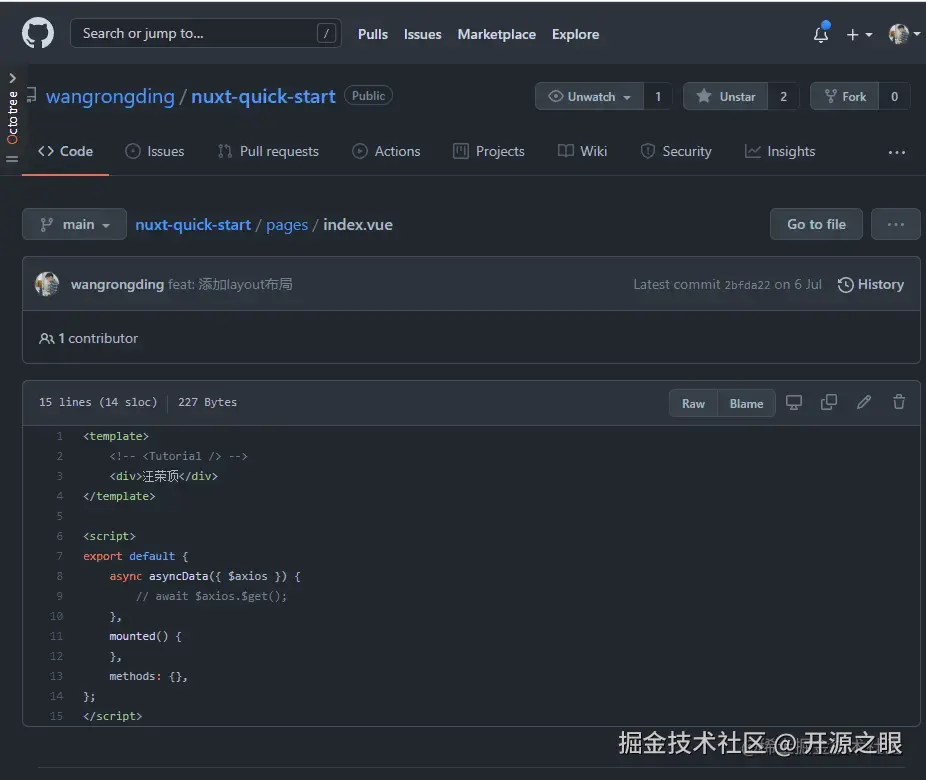View the Raw file
The width and height of the screenshot is (926, 780).
(693, 403)
